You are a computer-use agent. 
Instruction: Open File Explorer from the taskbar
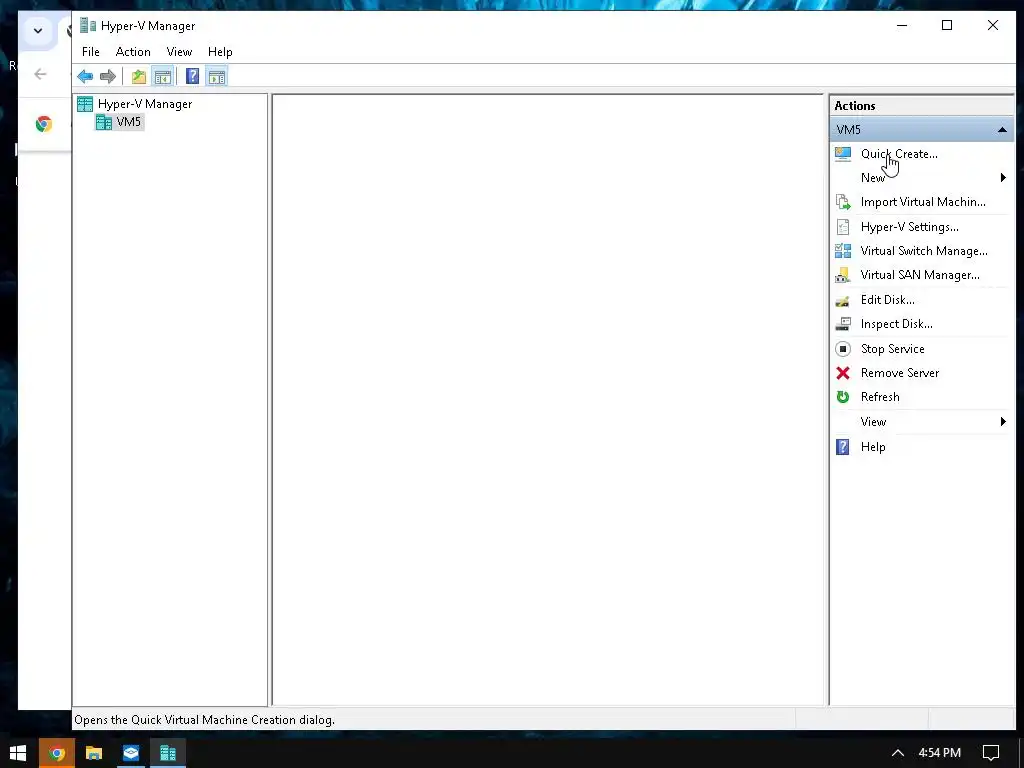[94, 753]
